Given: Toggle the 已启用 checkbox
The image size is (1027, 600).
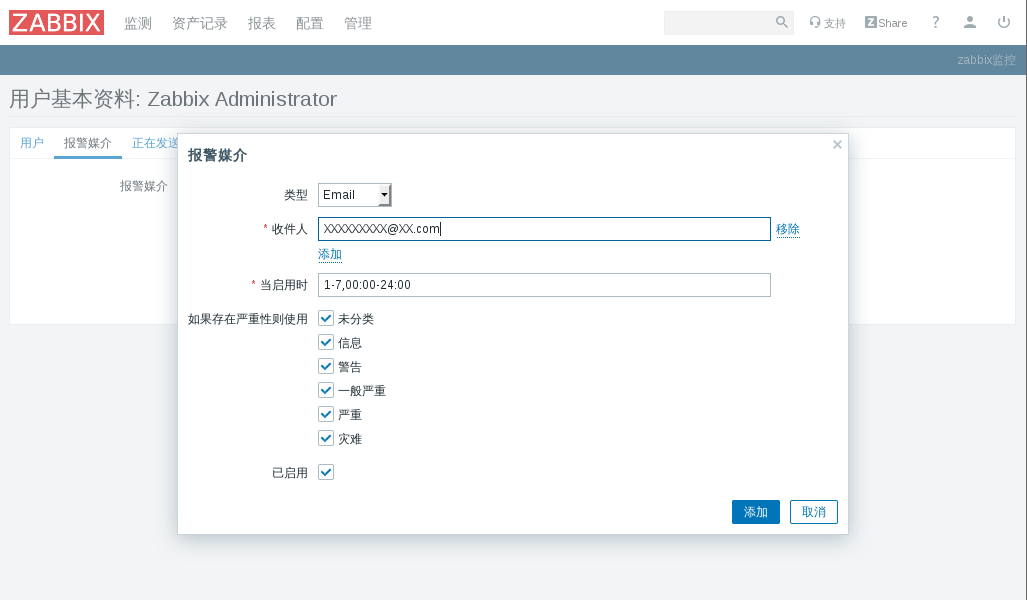Looking at the screenshot, I should coord(326,472).
